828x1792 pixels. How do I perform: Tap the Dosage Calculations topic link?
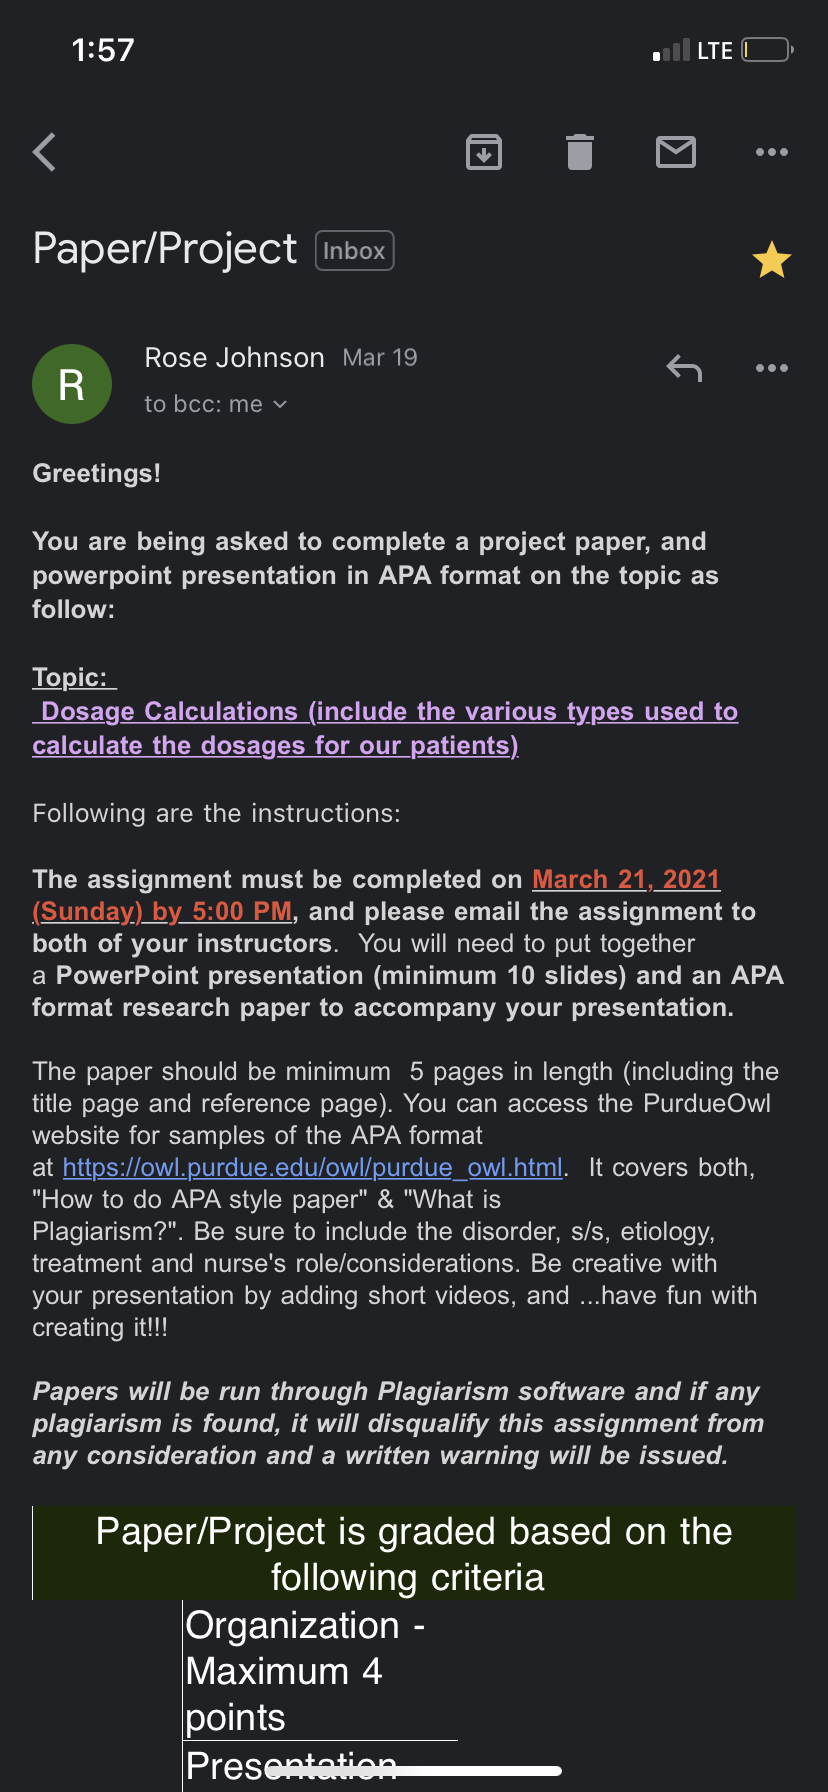[x=385, y=728]
